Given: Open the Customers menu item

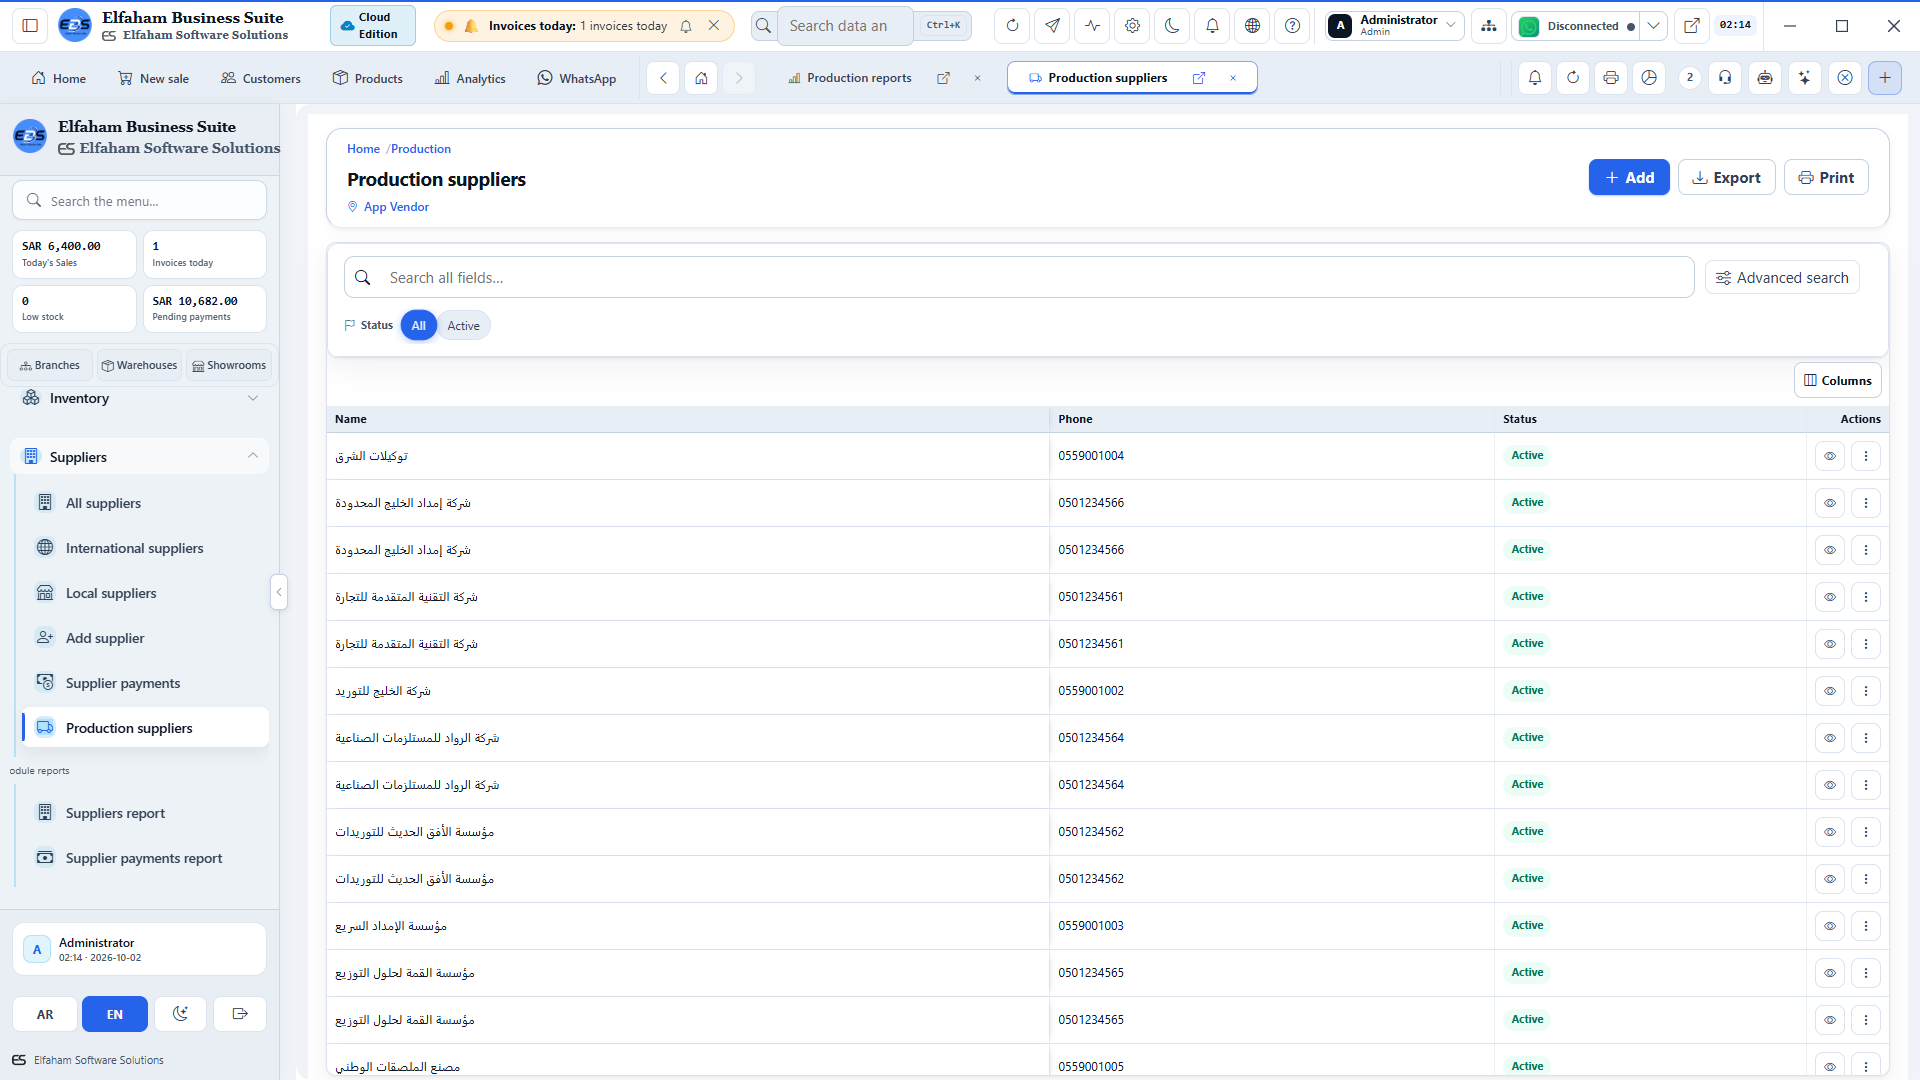Looking at the screenshot, I should pyautogui.click(x=261, y=78).
